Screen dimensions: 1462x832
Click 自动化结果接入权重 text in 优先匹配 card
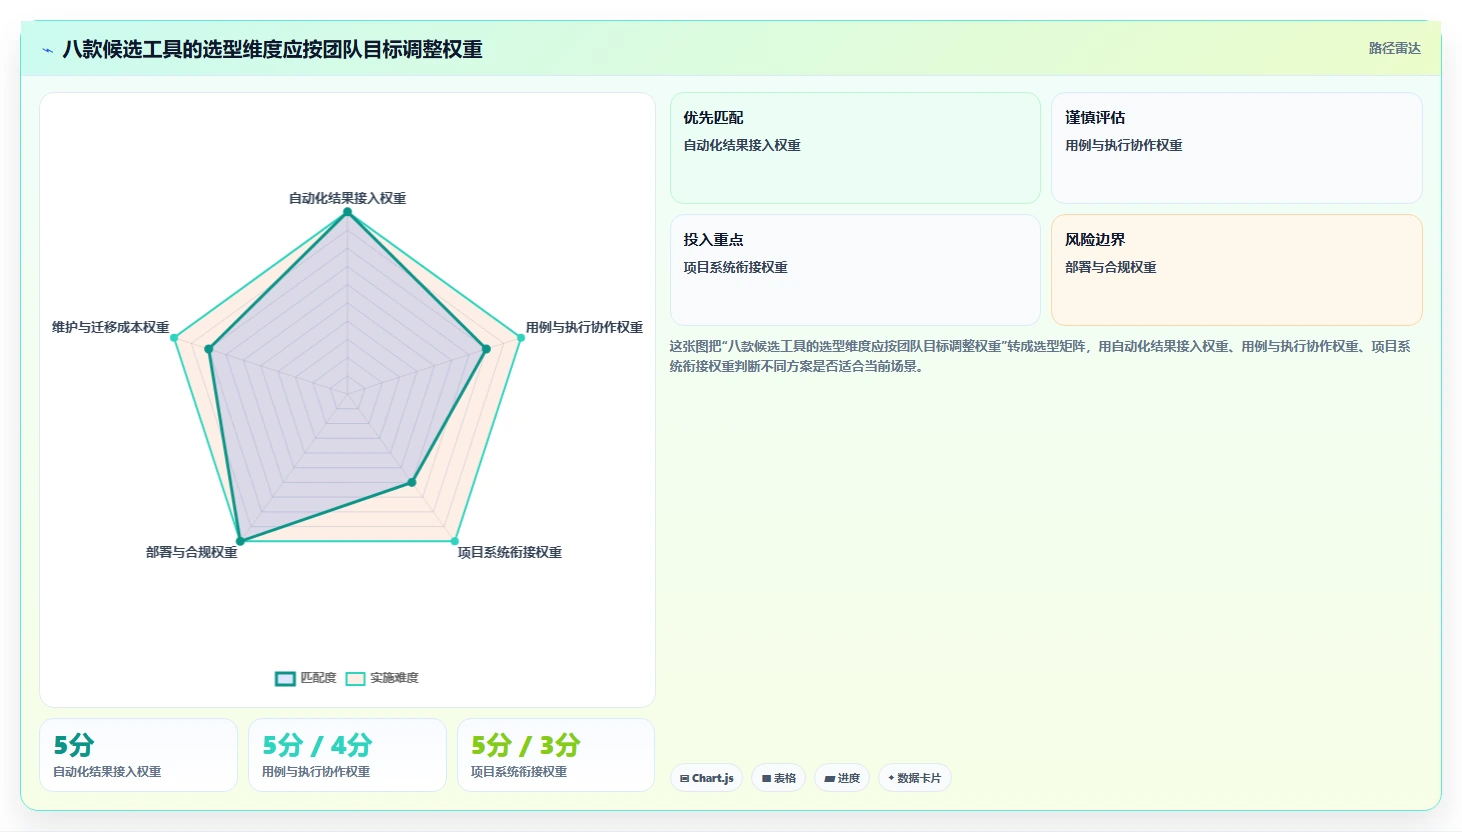pos(742,145)
